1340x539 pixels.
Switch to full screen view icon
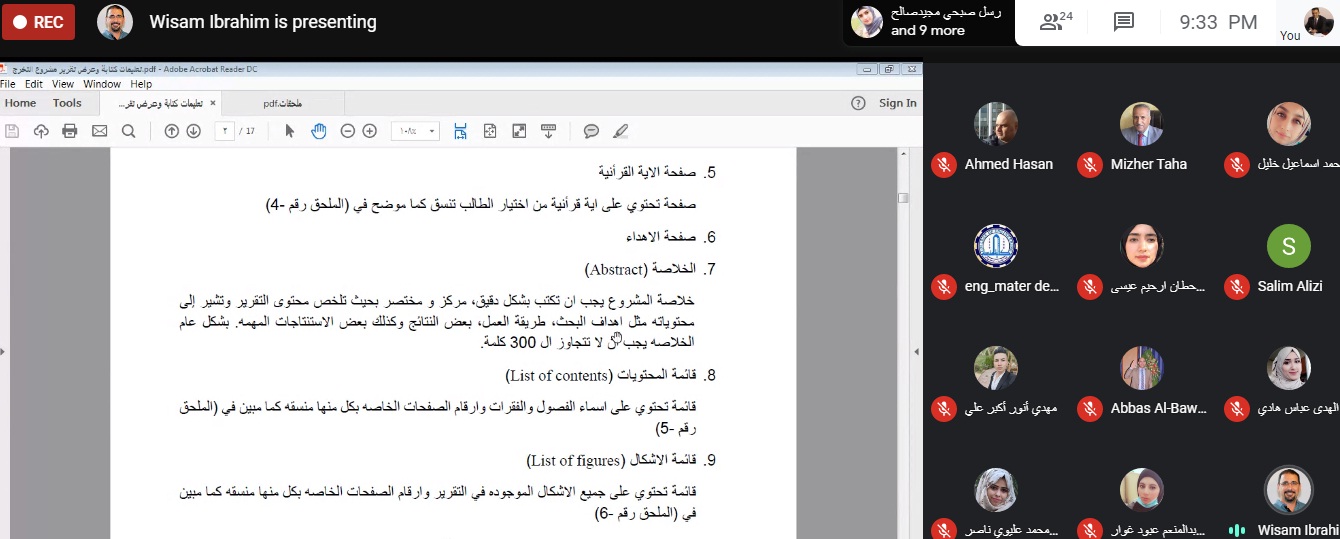519,131
